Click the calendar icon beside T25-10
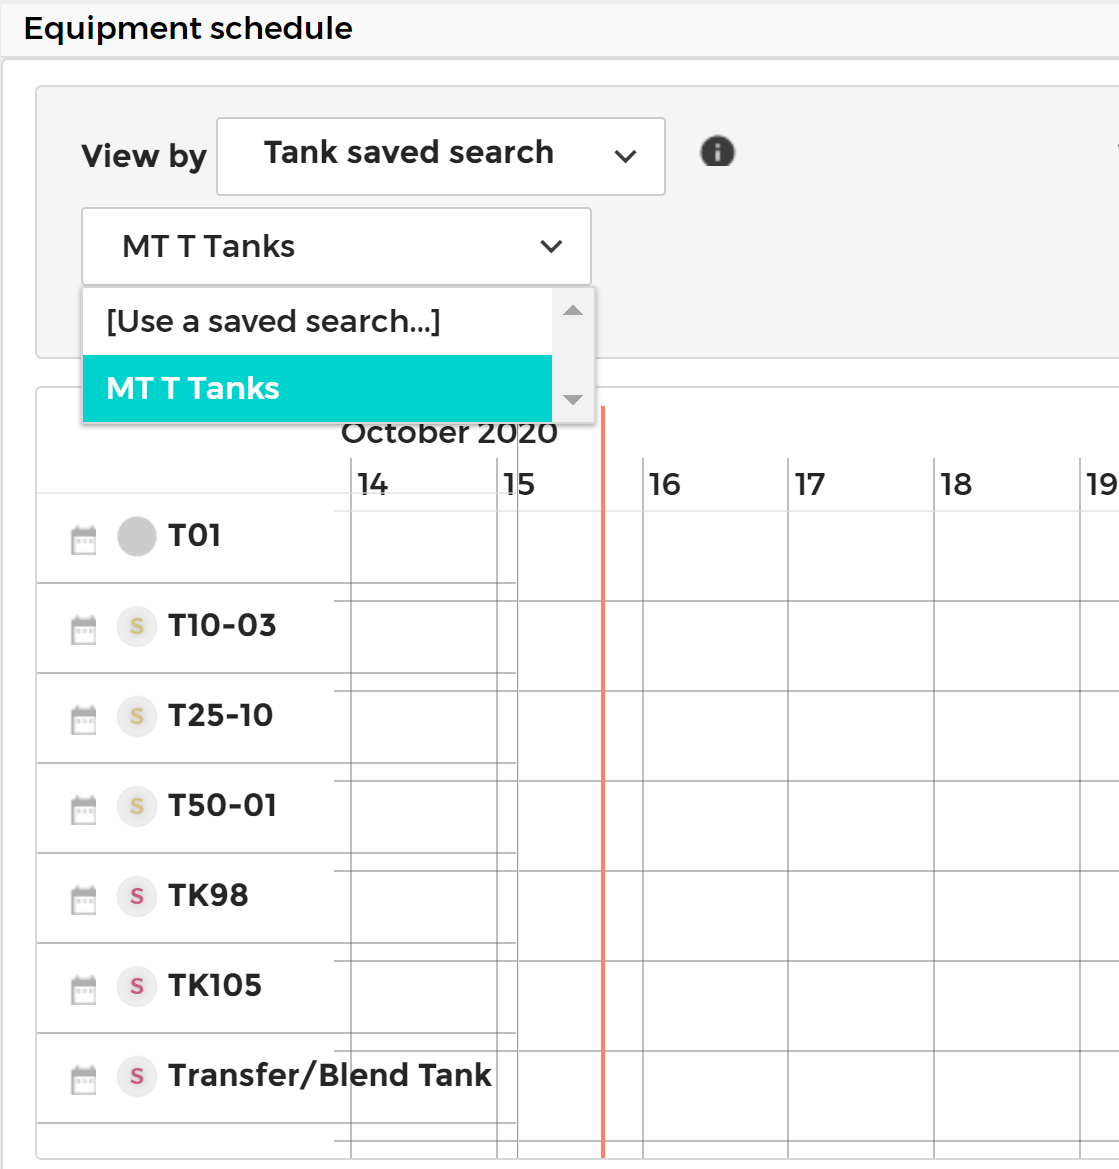The image size is (1119, 1169). coord(83,717)
